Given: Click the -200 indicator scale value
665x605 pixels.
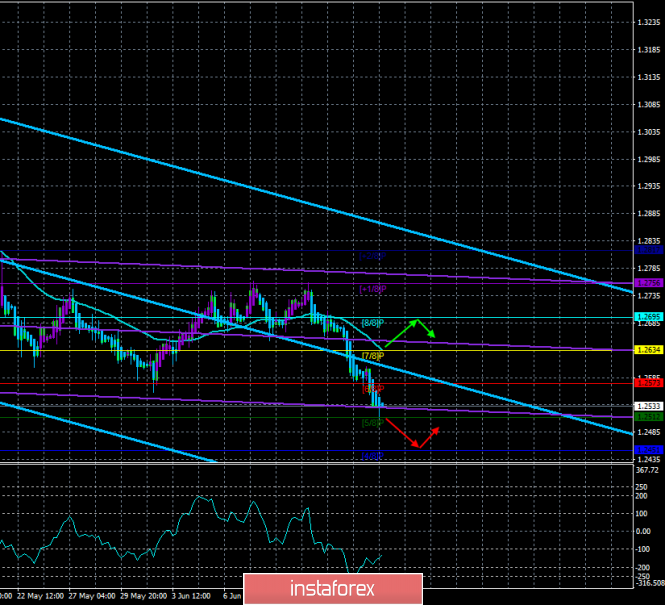Looking at the screenshot, I should point(643,568).
